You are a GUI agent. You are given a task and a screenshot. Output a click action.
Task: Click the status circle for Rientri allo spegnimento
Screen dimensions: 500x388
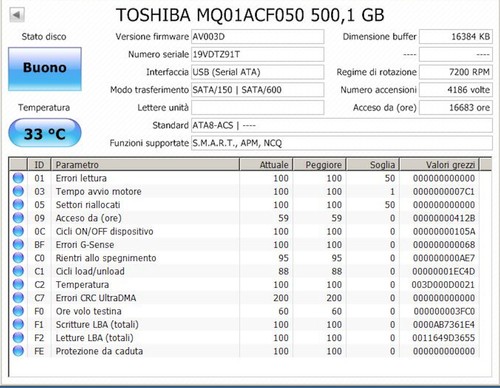(x=18, y=258)
